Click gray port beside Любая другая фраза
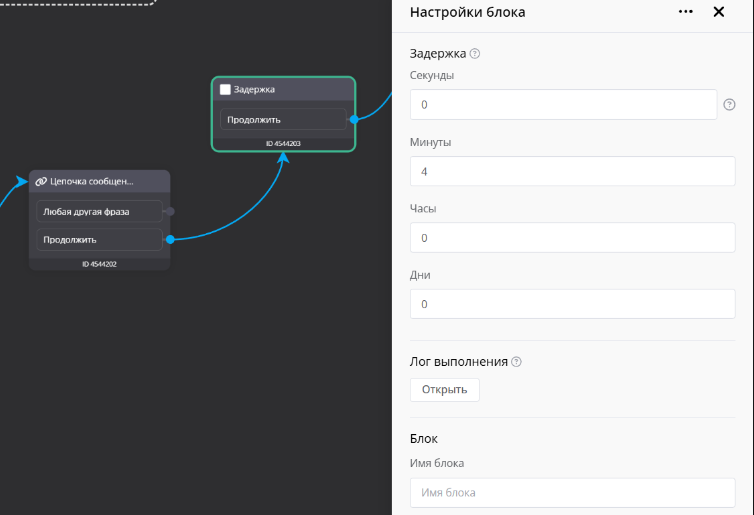This screenshot has width=754, height=515. click(170, 211)
